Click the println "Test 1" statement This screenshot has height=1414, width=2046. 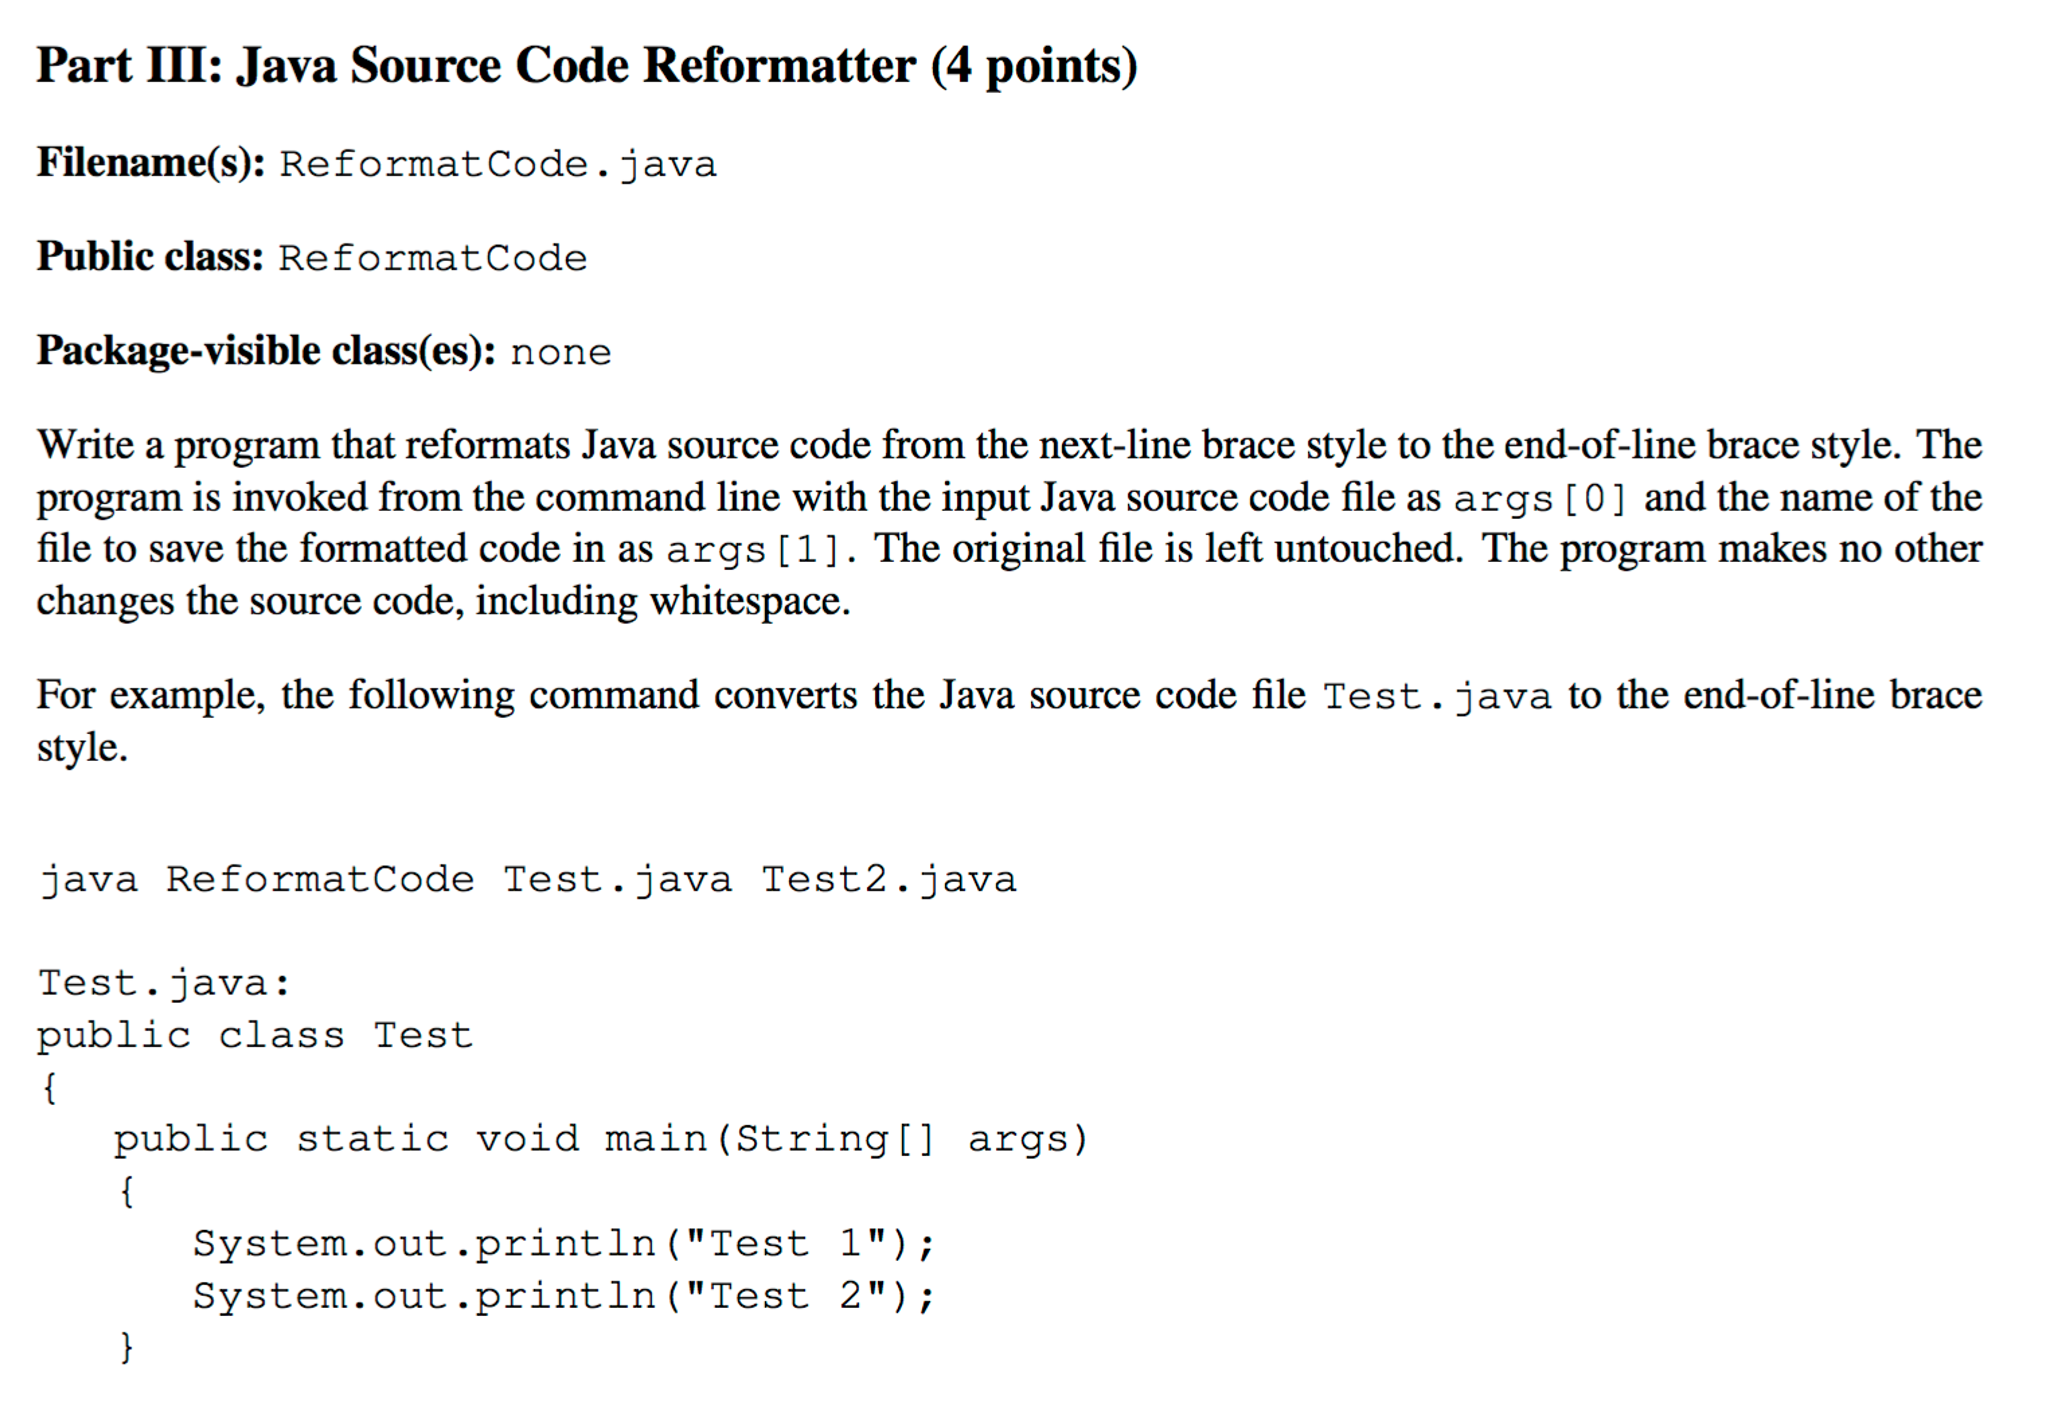point(563,1244)
